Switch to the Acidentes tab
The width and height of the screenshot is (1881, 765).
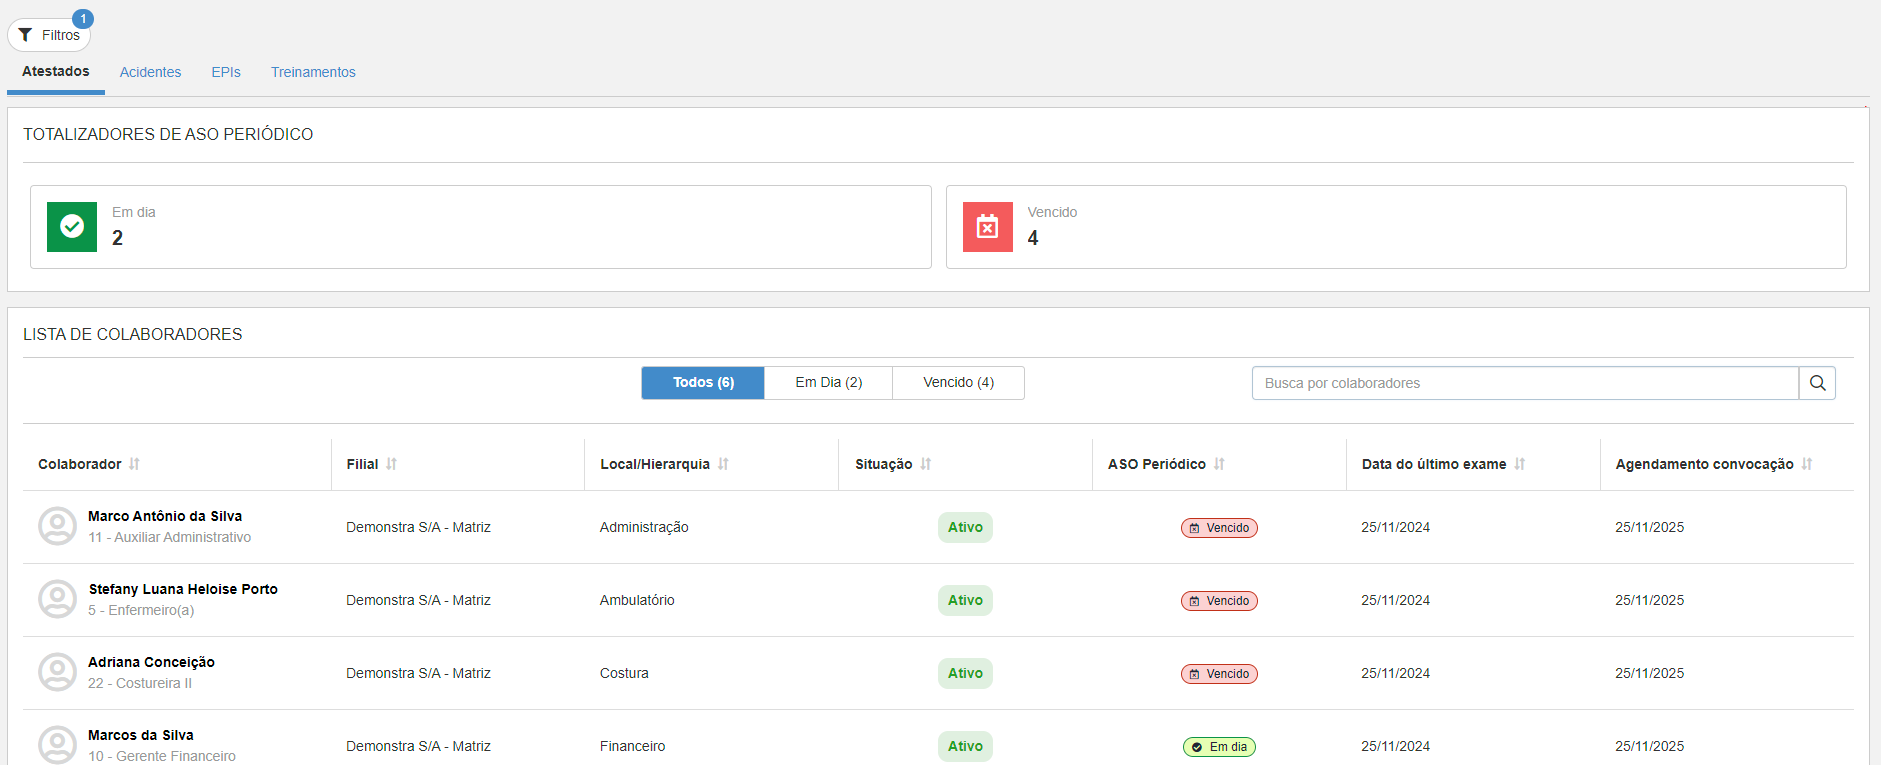150,72
